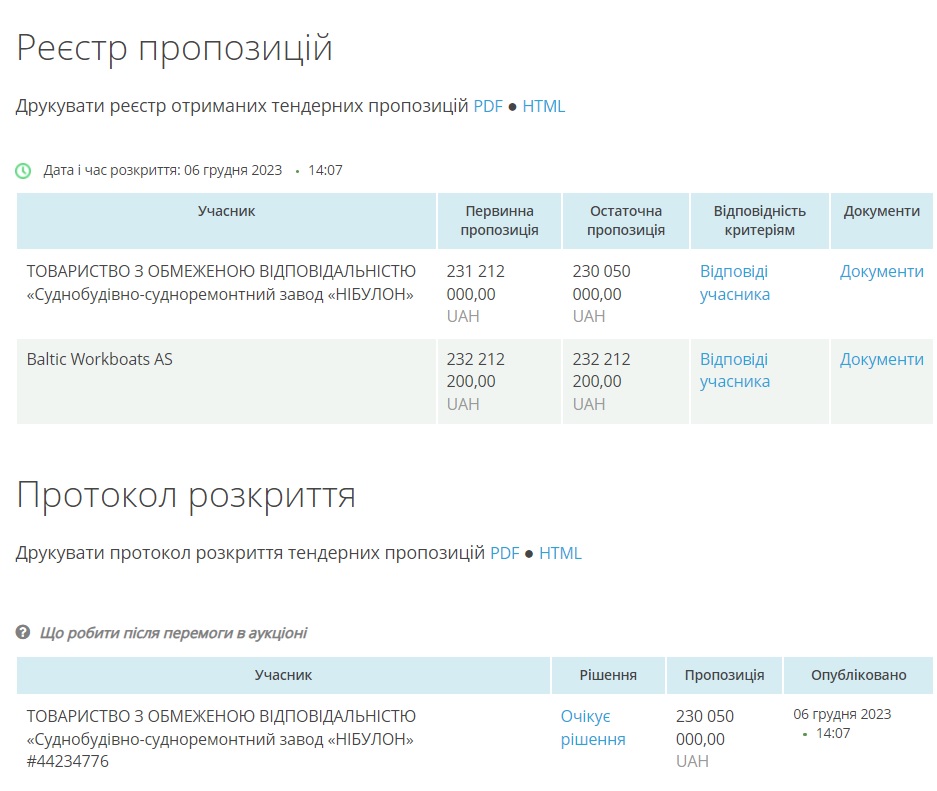Open HTML version of opening protocol

pos(560,553)
